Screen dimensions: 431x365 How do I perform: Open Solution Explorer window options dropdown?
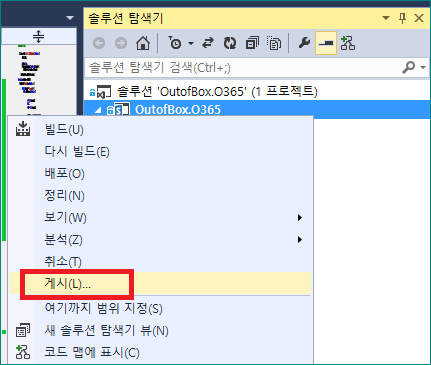(x=386, y=18)
